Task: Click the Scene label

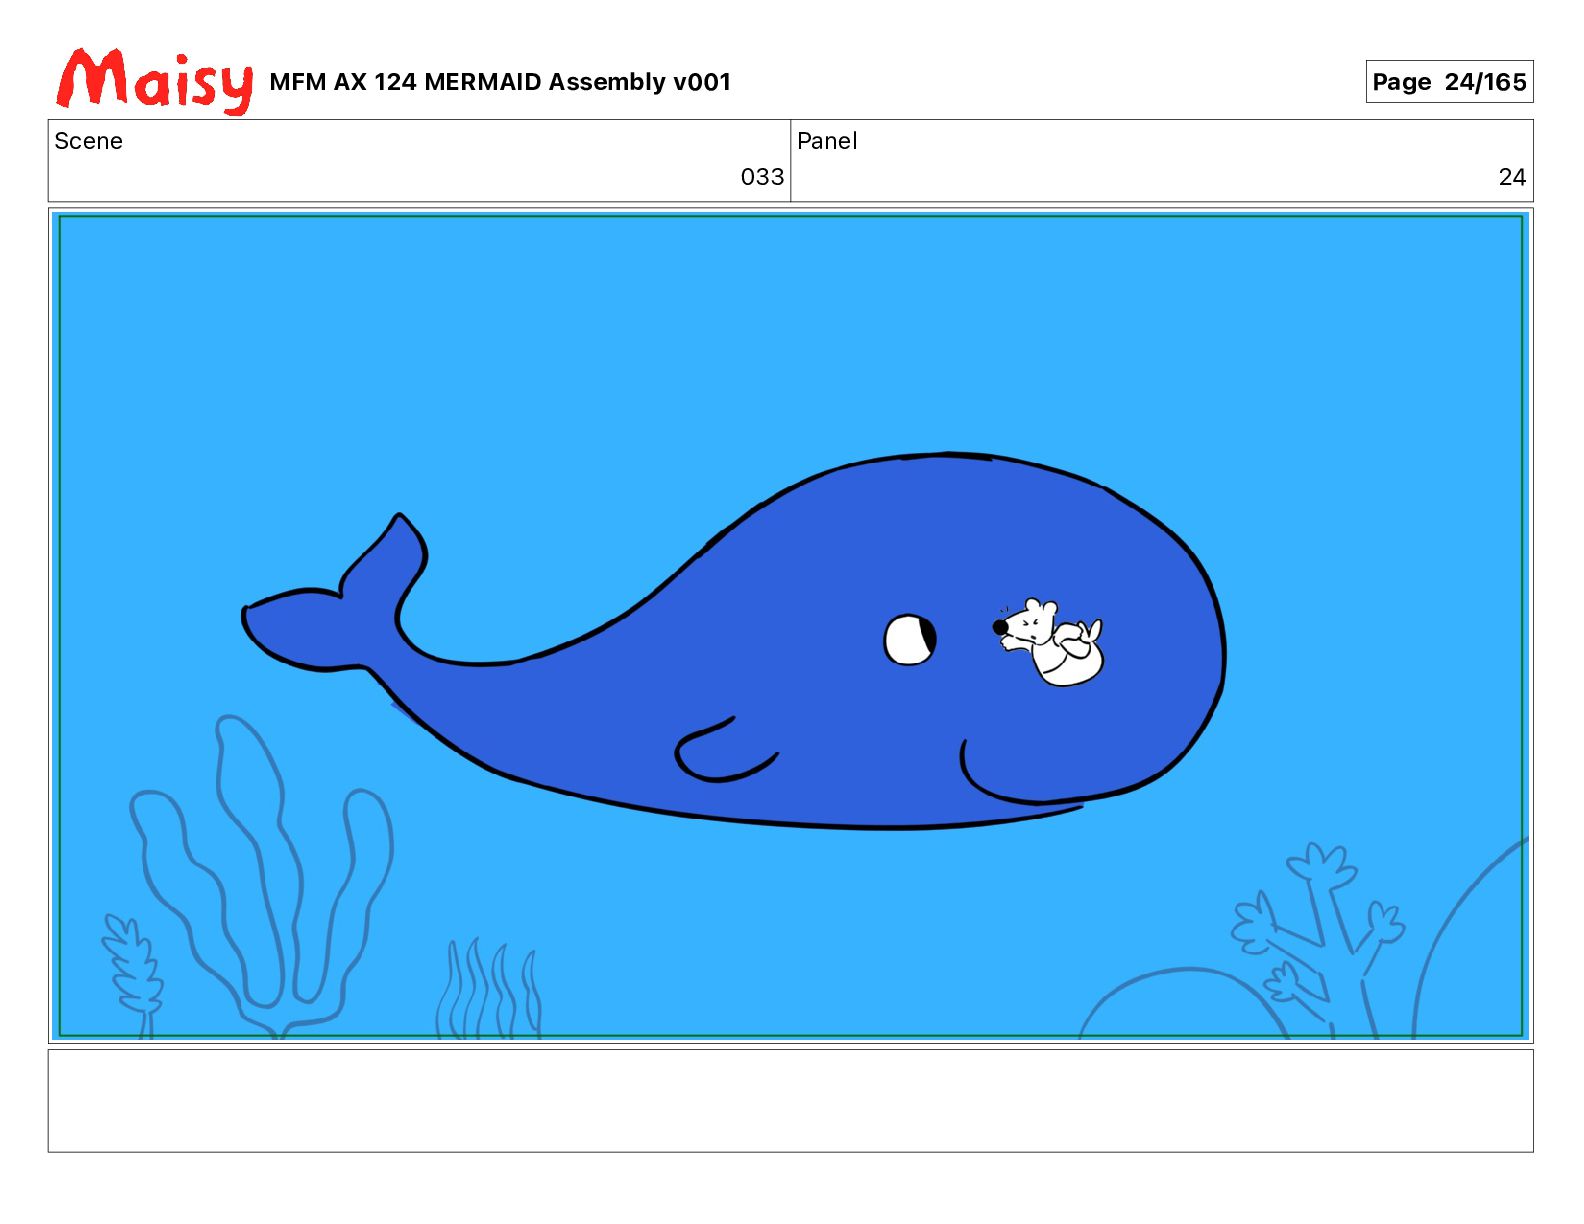Action: (88, 141)
